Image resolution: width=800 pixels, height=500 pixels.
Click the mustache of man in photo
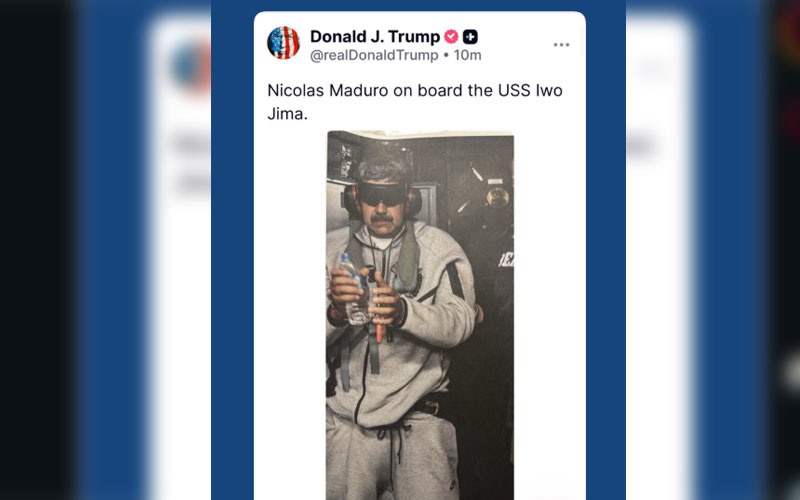[x=382, y=218]
